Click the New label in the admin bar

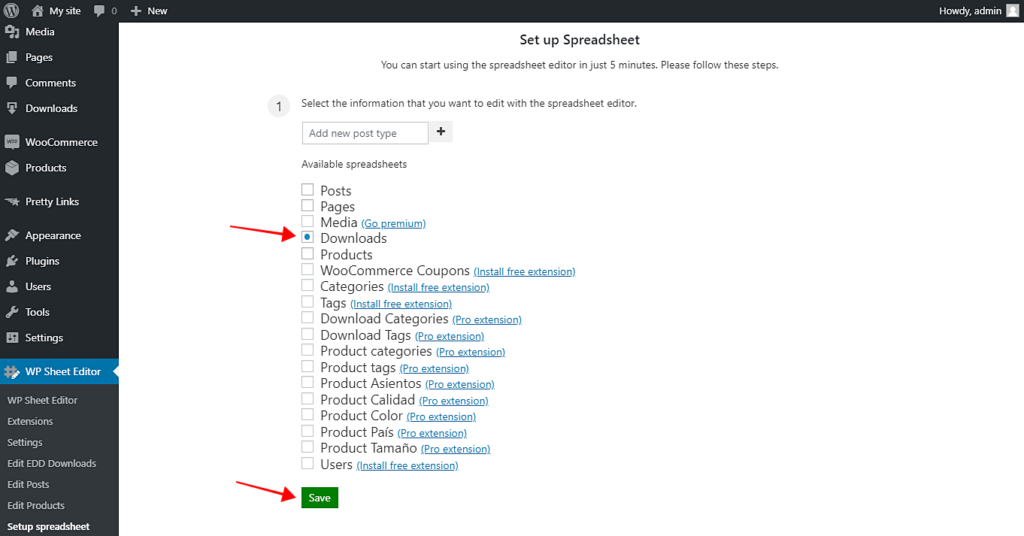click(157, 11)
